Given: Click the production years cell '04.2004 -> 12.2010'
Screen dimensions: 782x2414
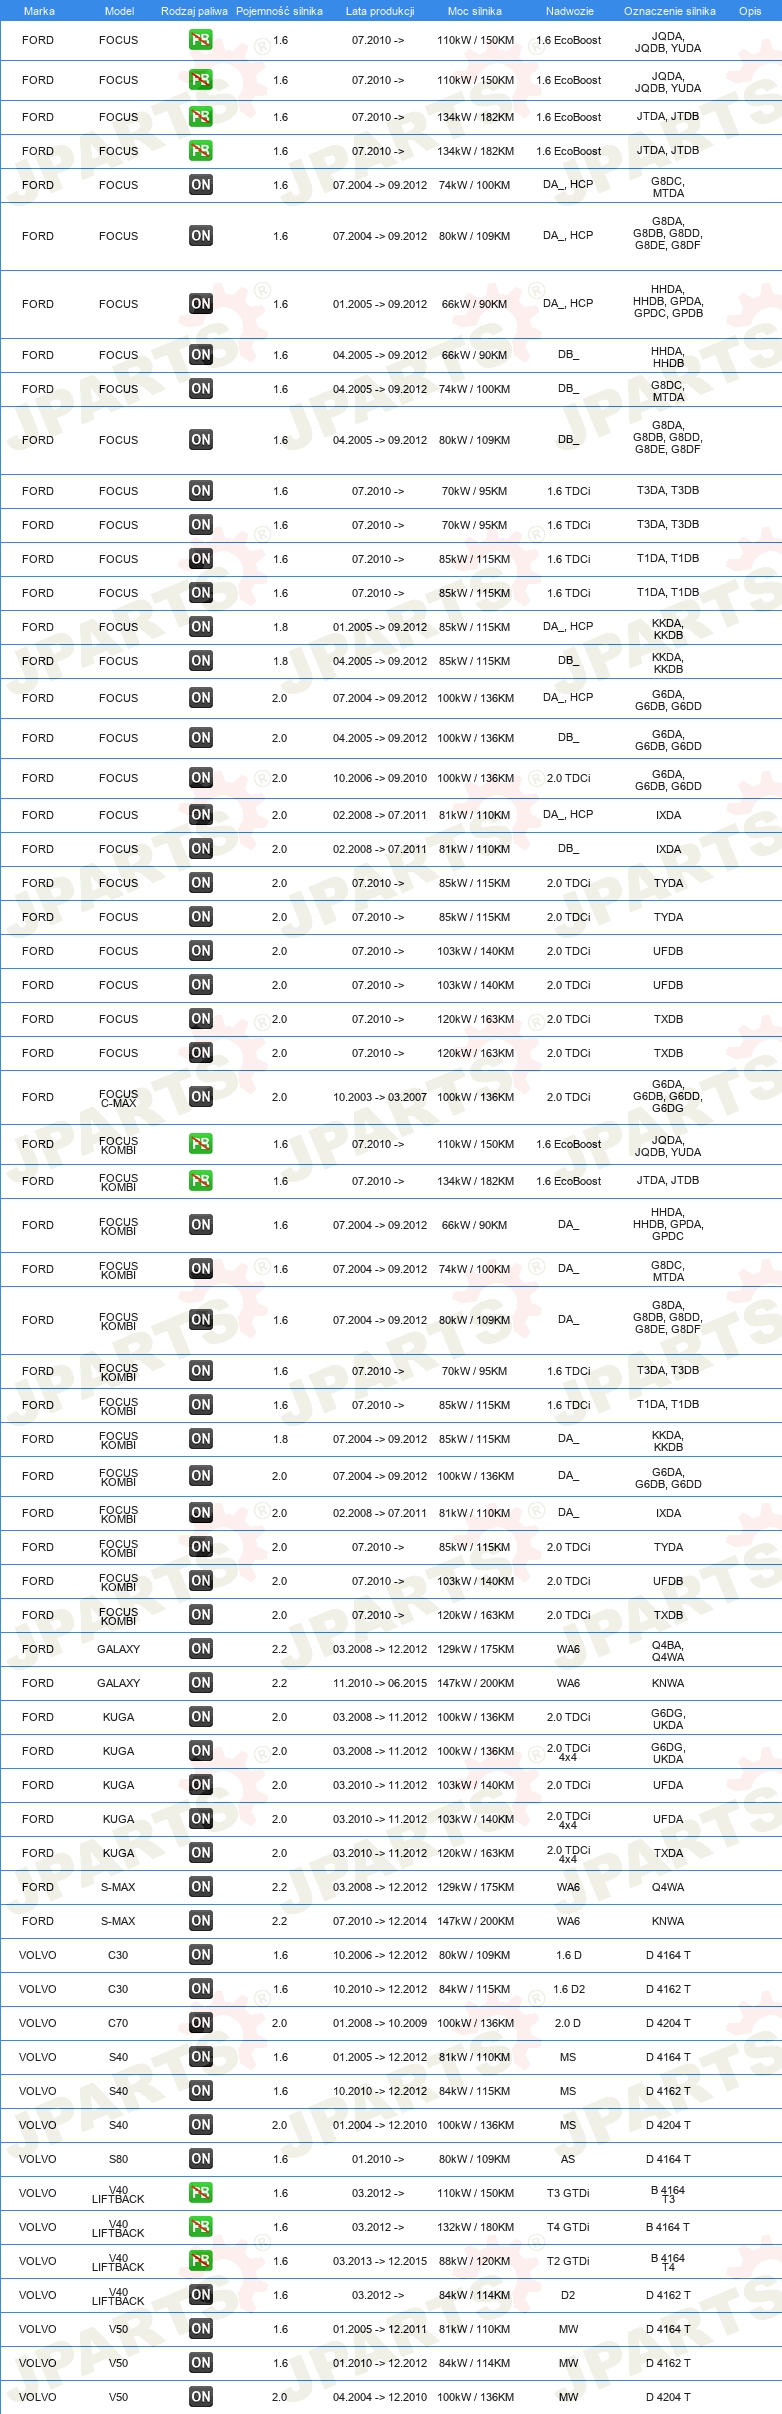Looking at the screenshot, I should 380,2397.
